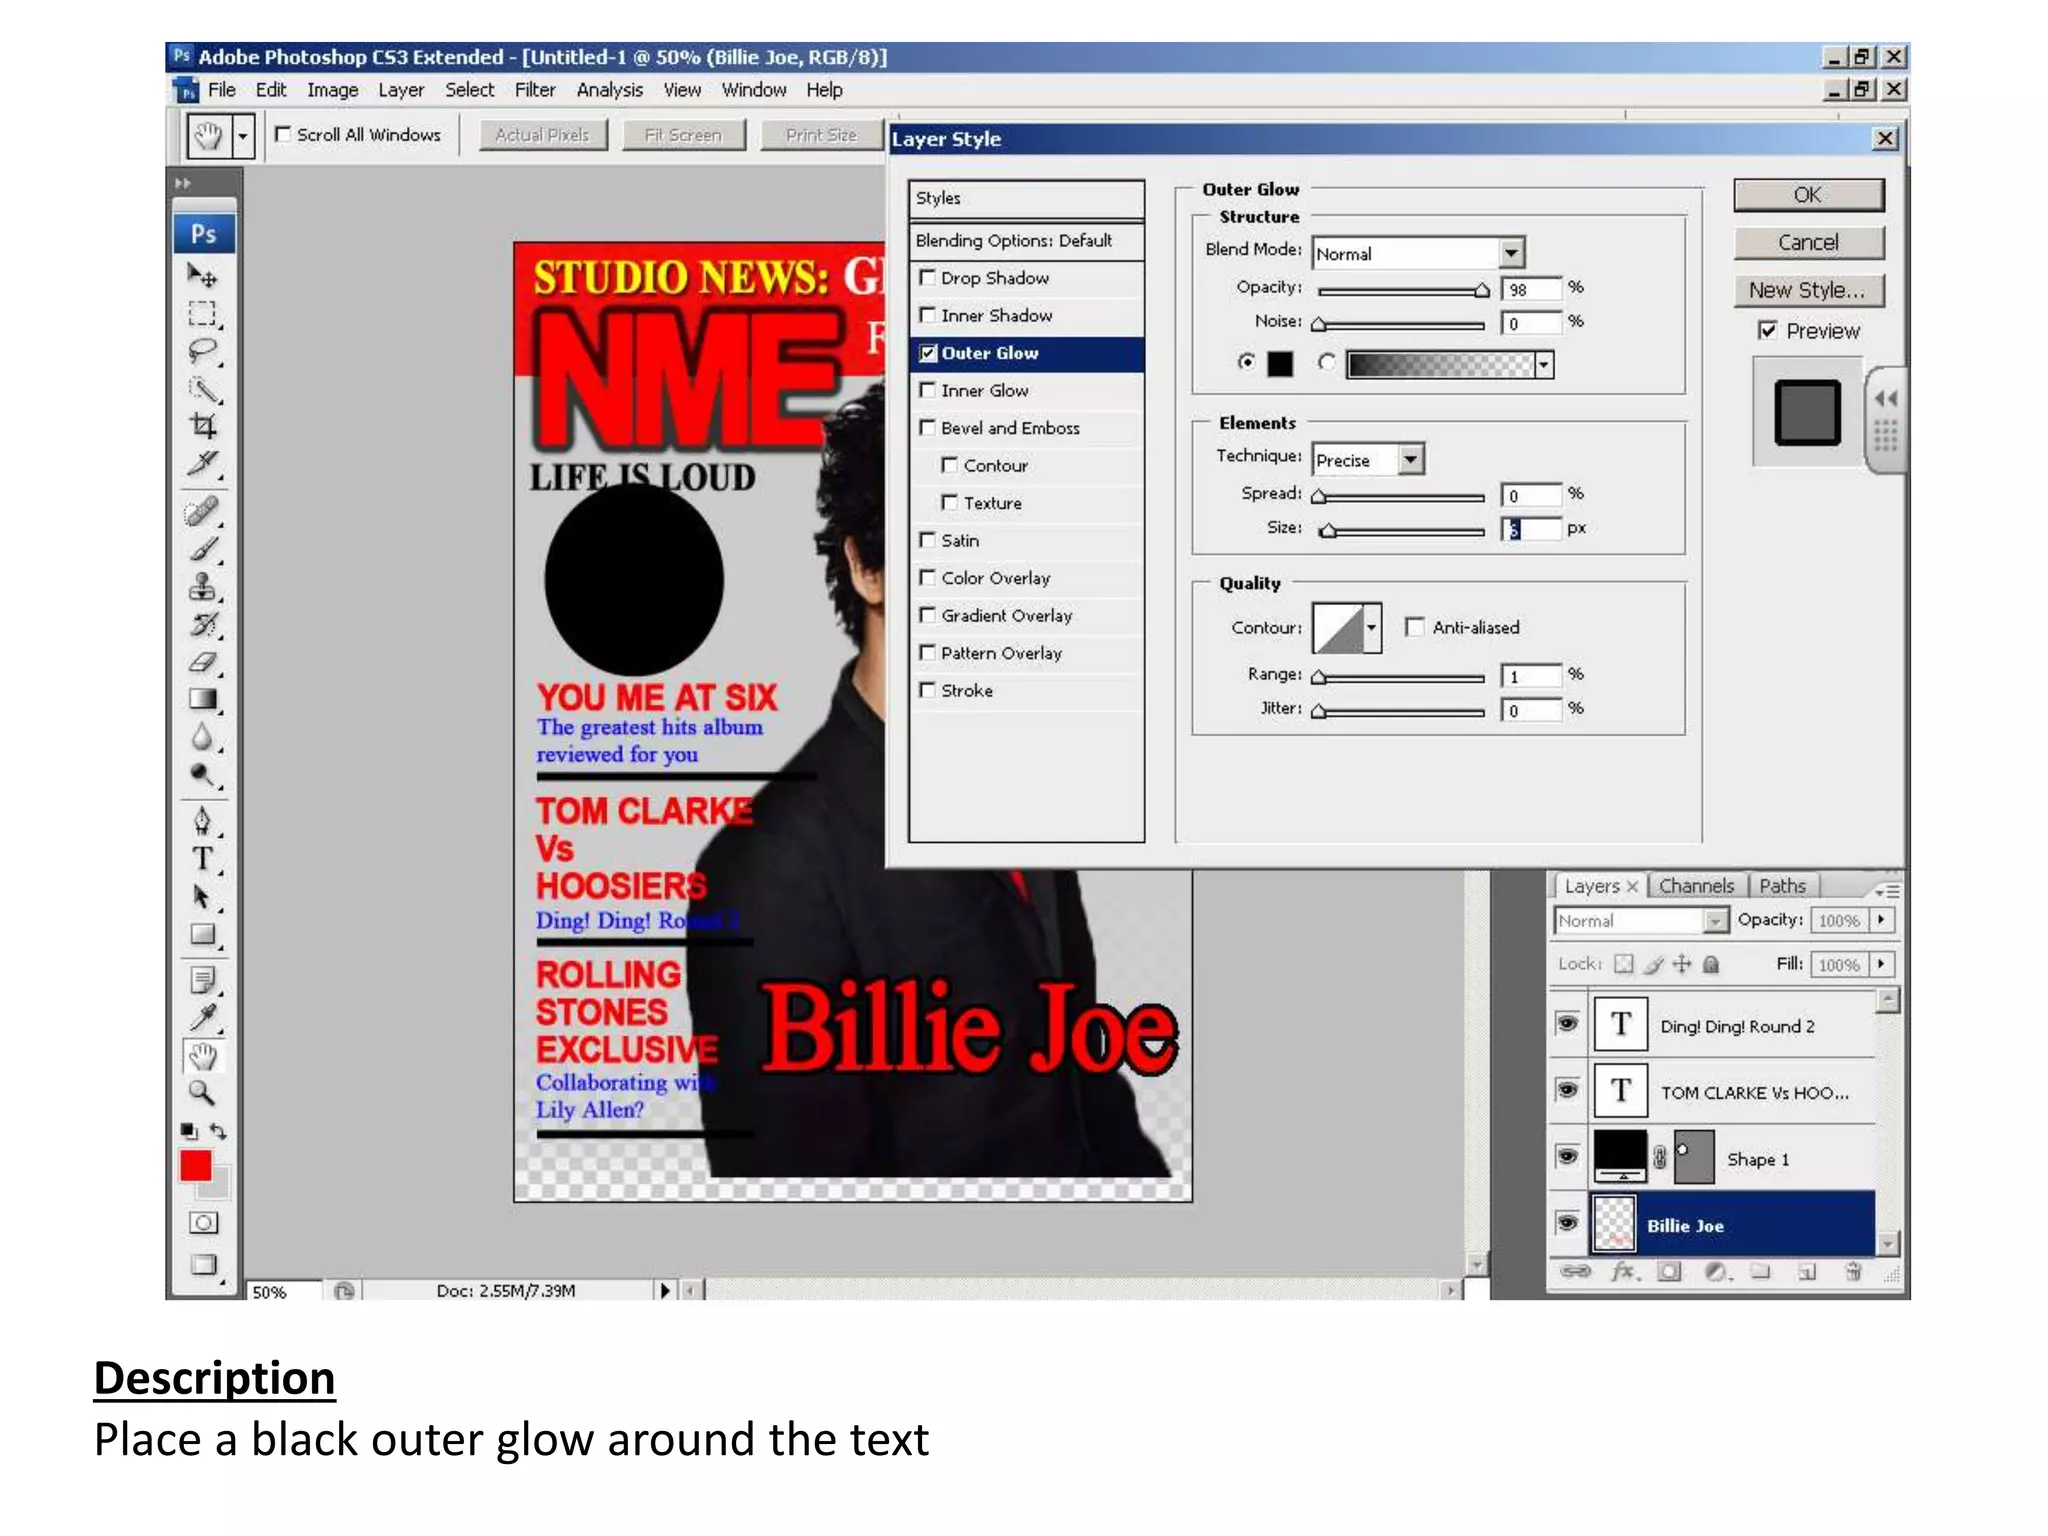This screenshot has height=1536, width=2048.
Task: Hide the Billie Joe layer
Action: coord(1567,1223)
